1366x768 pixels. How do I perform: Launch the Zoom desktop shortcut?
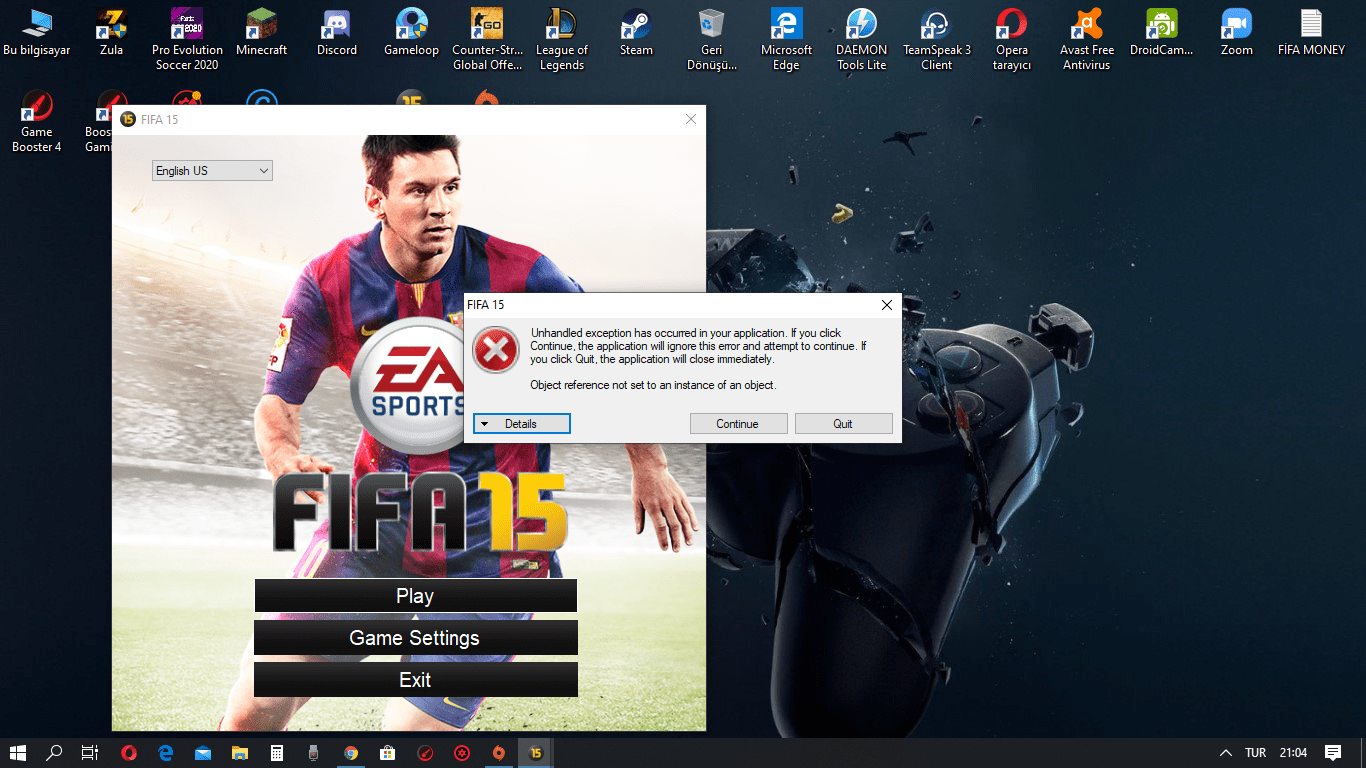1237,31
